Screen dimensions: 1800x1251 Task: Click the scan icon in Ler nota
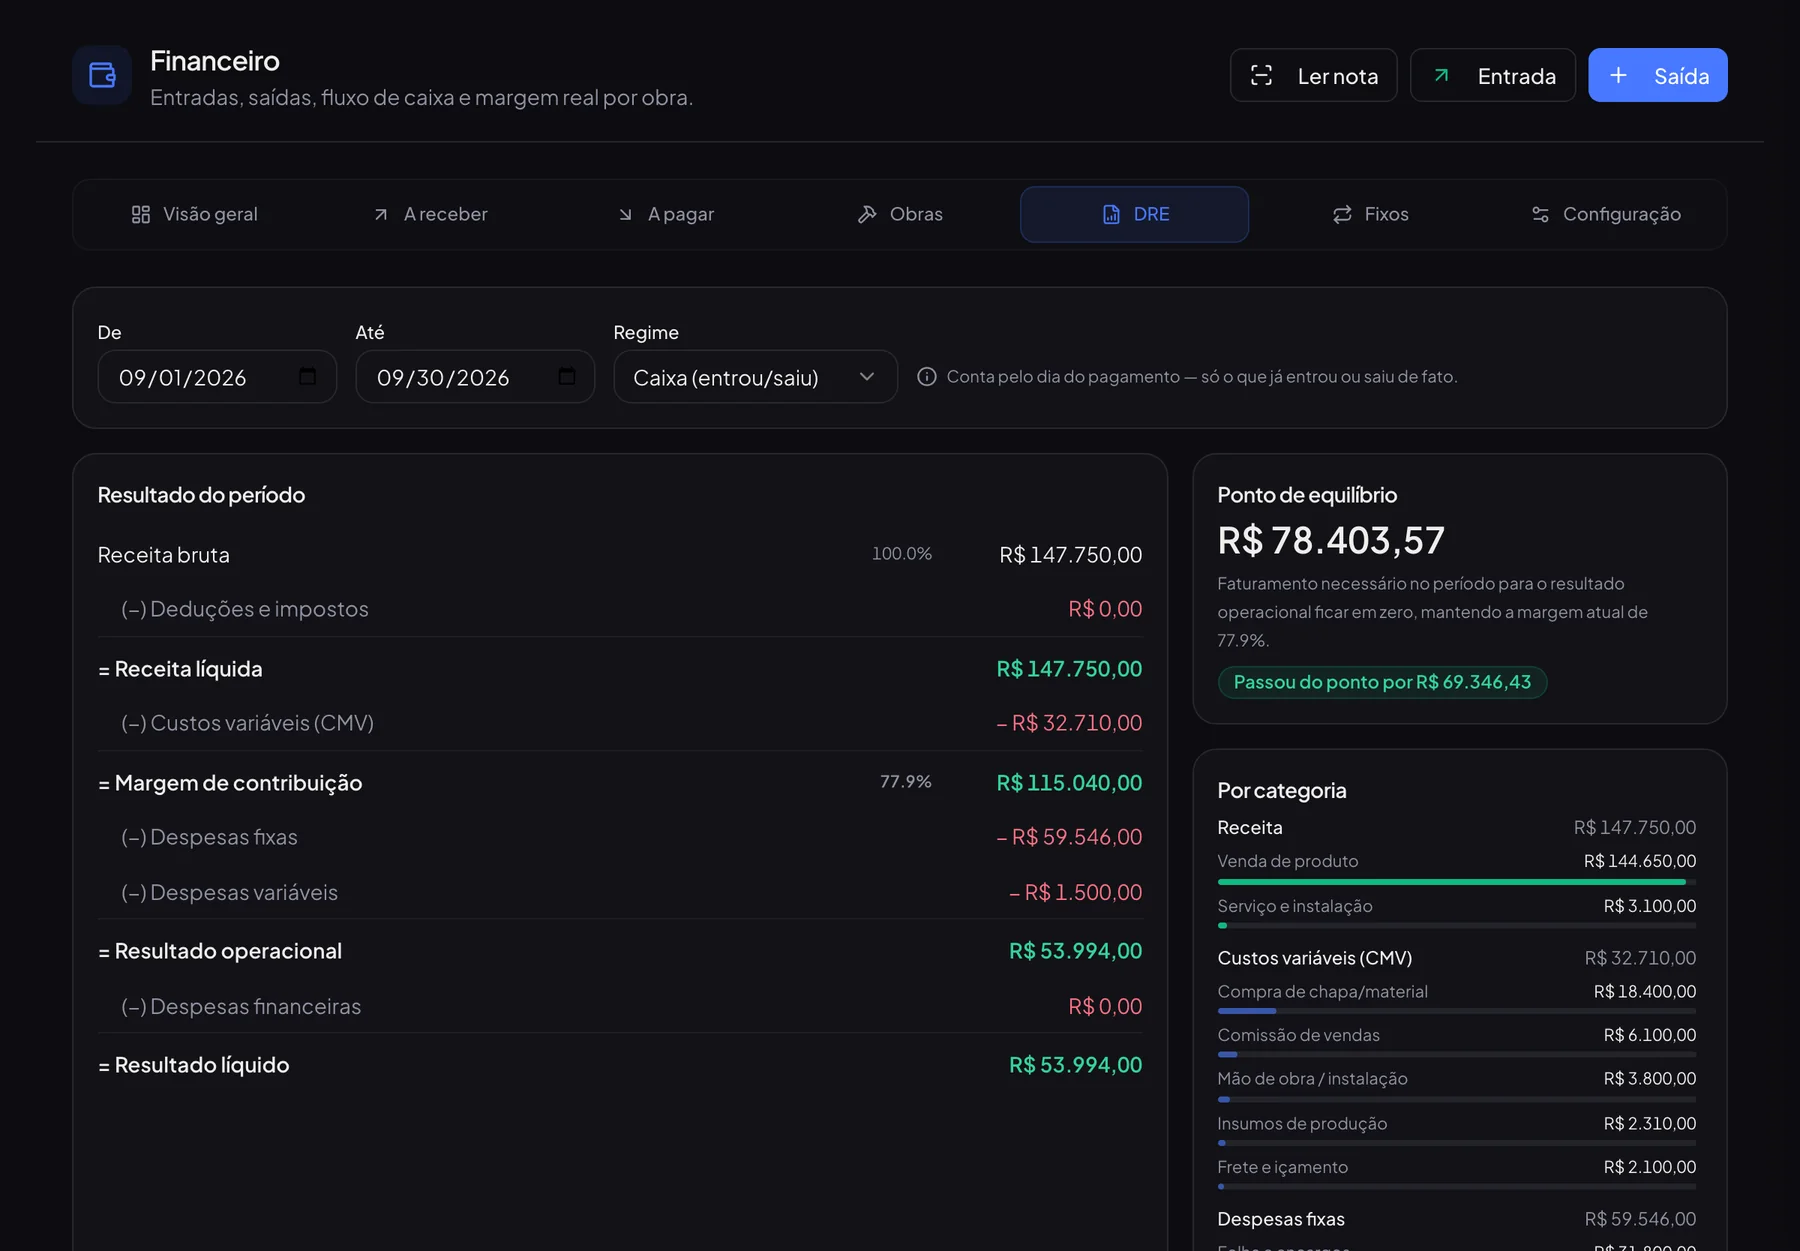[1262, 75]
